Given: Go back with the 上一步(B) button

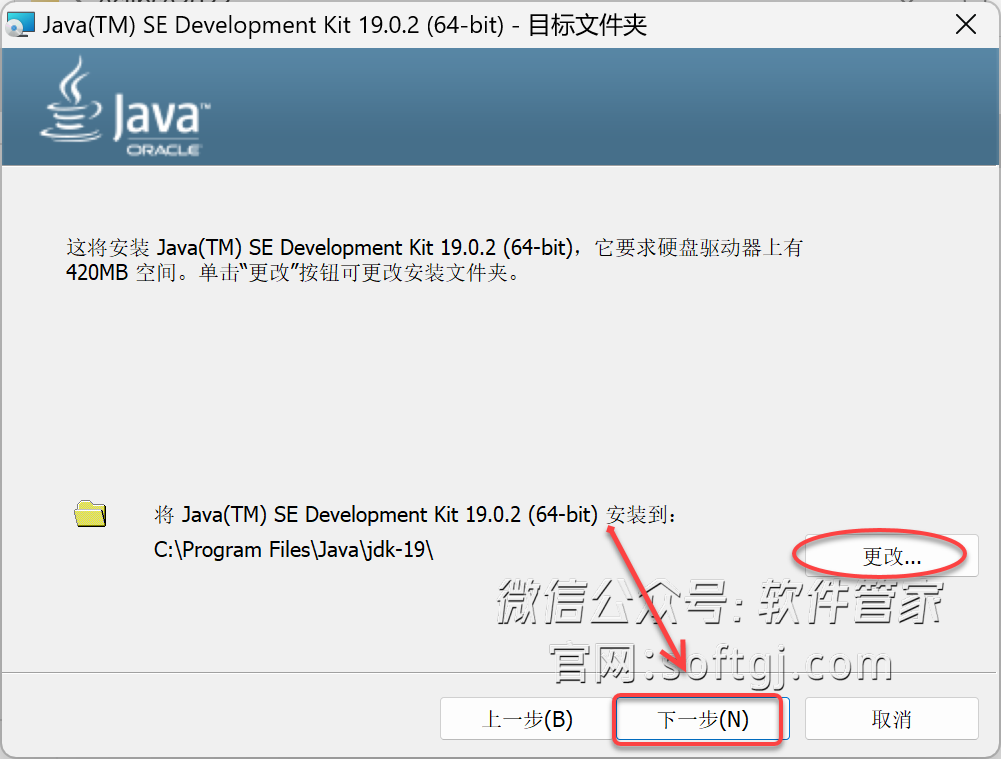Looking at the screenshot, I should pyautogui.click(x=527, y=719).
